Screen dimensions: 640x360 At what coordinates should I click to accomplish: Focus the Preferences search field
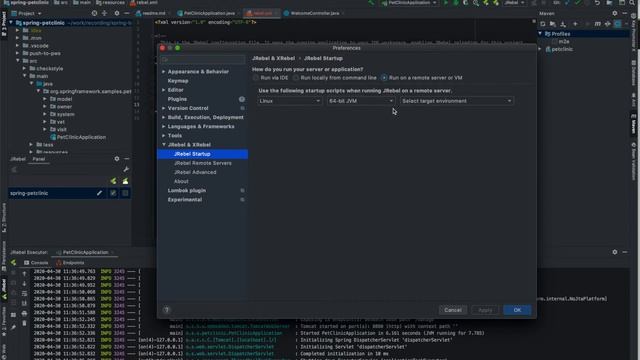(203, 60)
